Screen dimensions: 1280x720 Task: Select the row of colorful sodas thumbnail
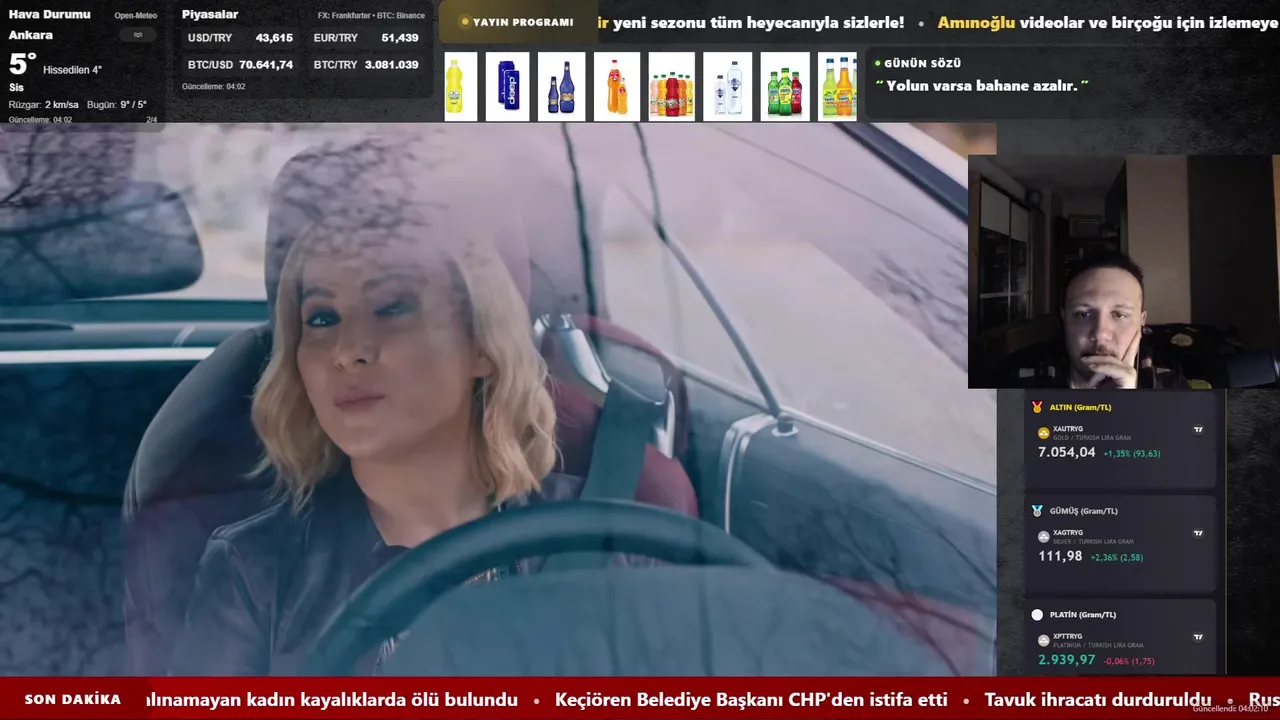(x=671, y=87)
